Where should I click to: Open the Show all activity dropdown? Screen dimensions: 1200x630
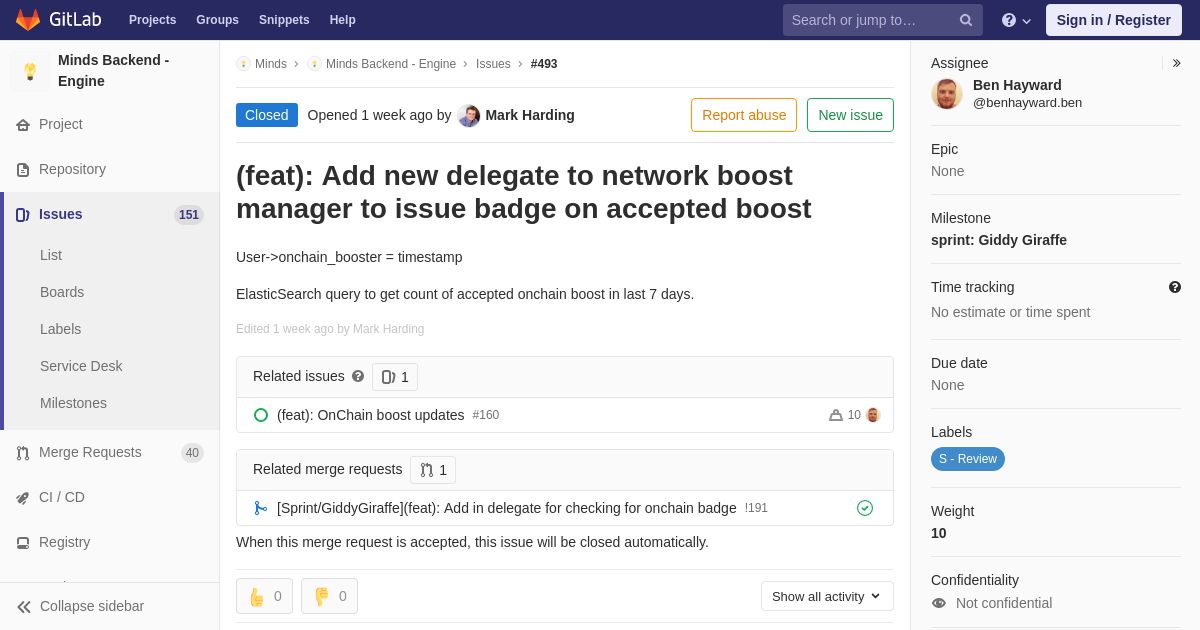click(827, 596)
